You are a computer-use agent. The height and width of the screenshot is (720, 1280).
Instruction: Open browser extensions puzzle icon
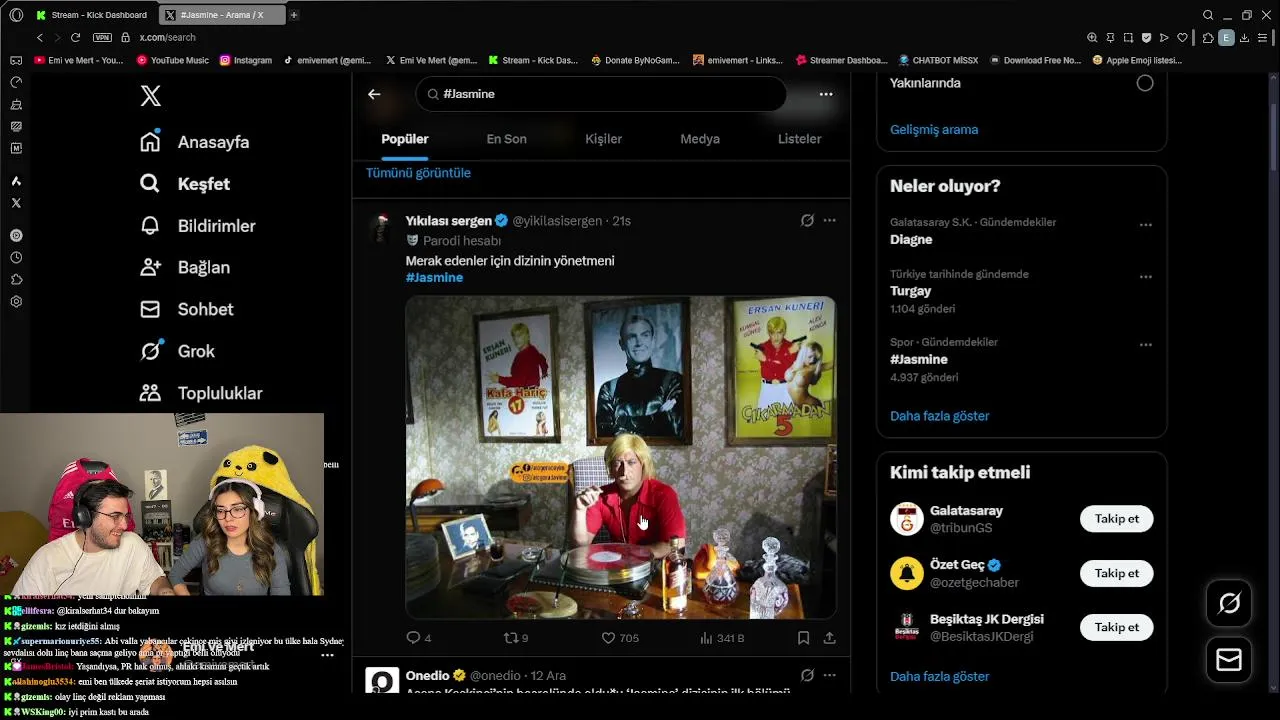(1208, 38)
